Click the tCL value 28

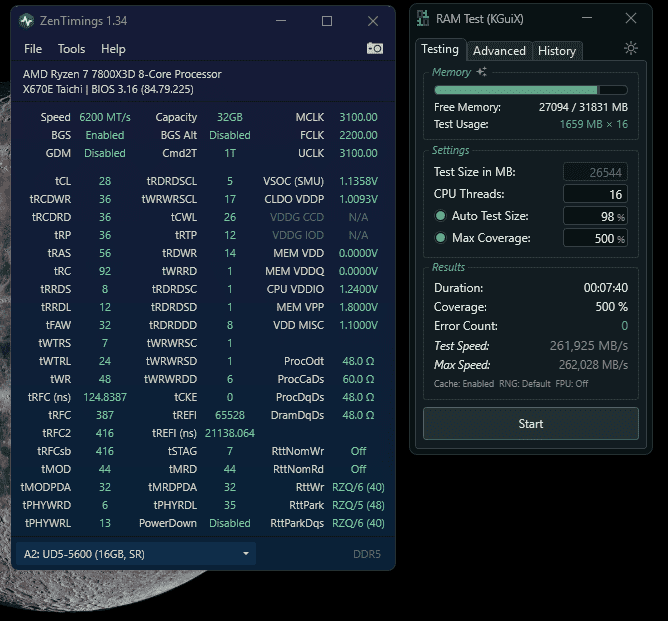point(105,181)
